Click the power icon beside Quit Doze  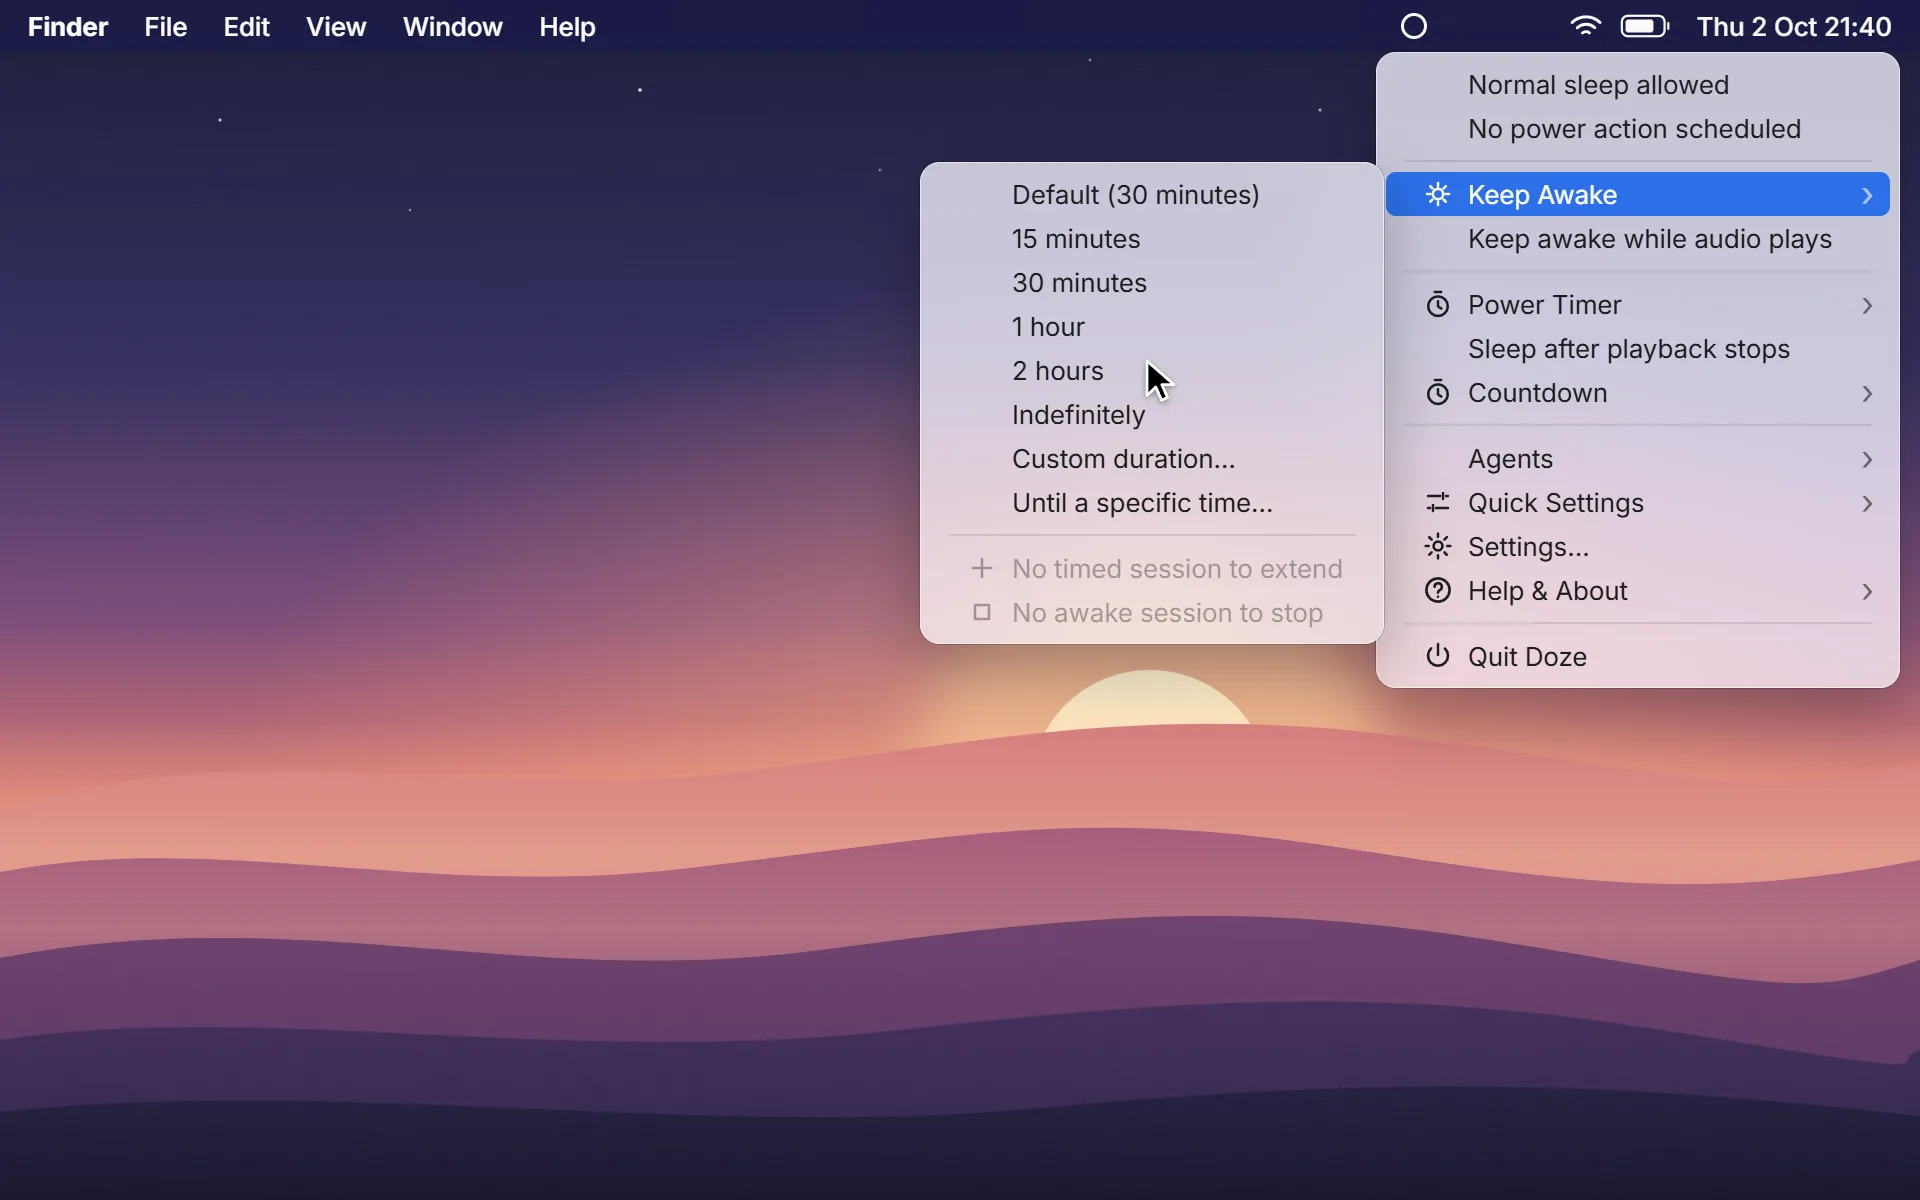(1437, 656)
